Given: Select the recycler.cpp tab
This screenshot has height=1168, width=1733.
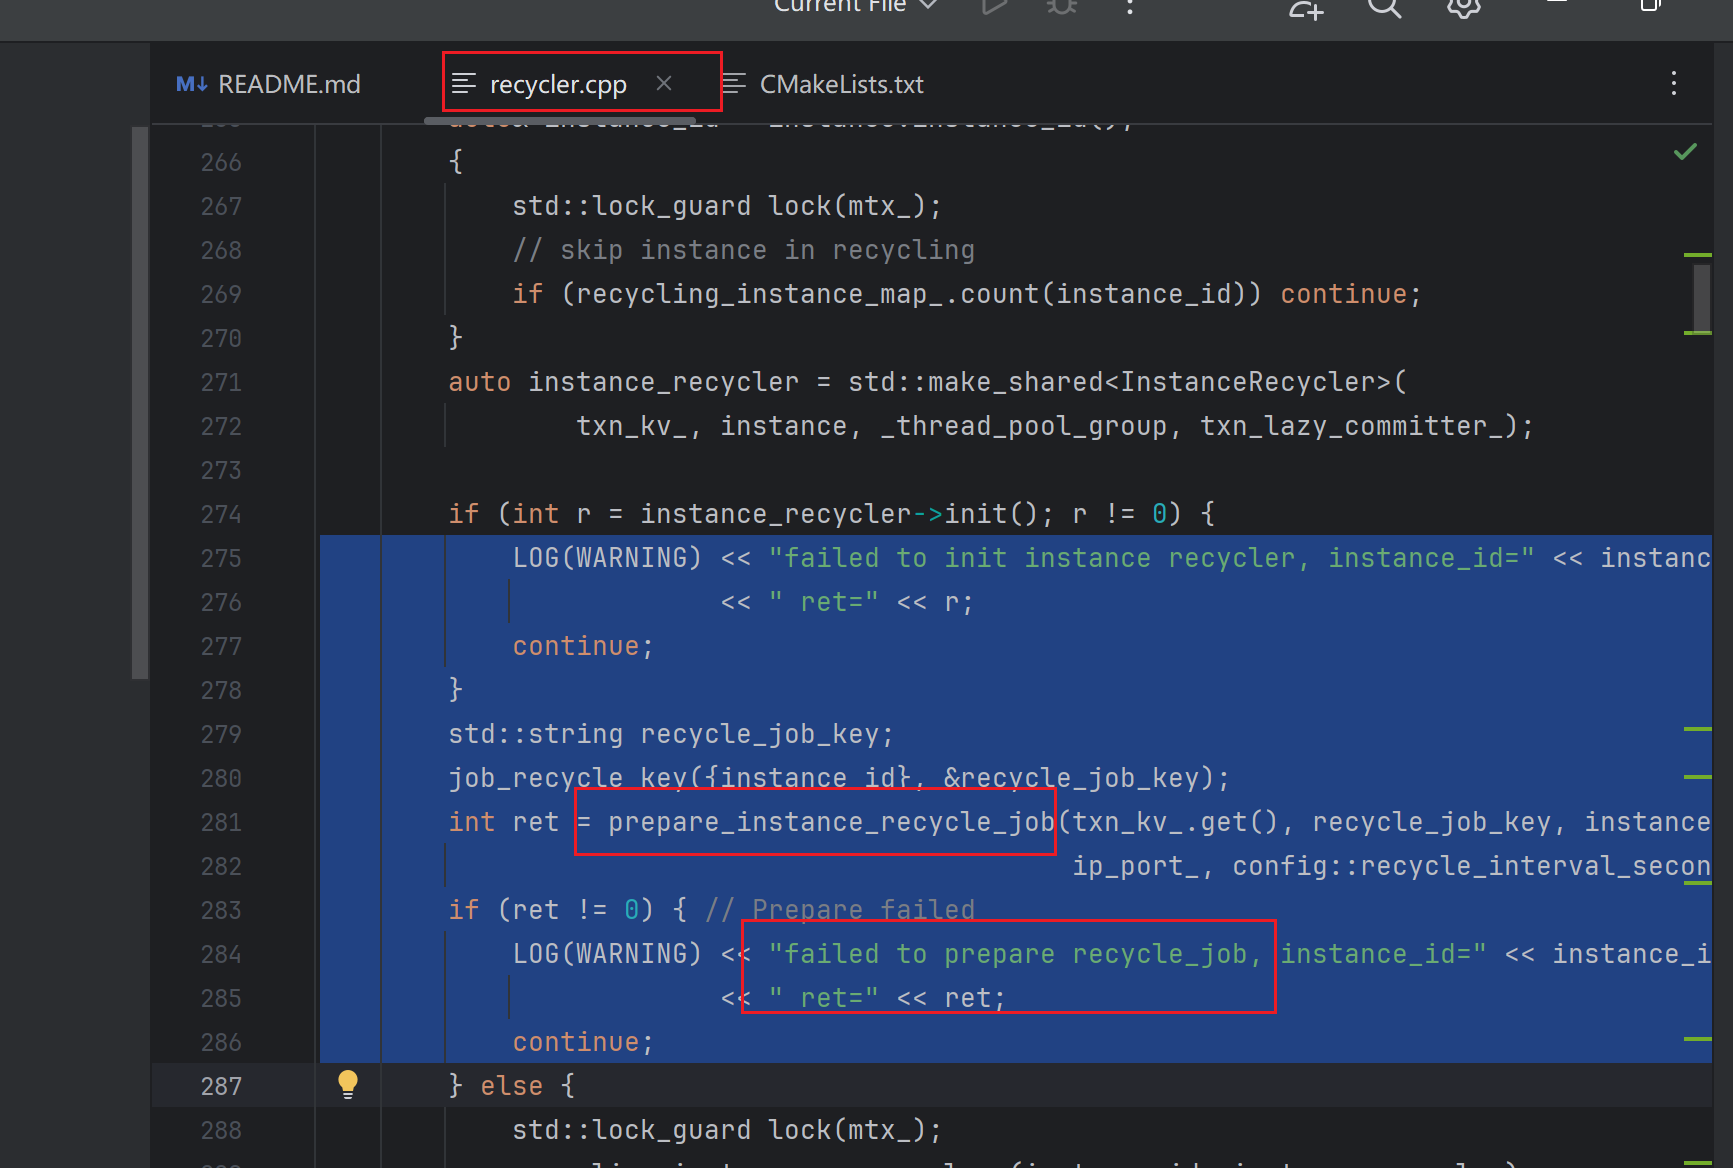Looking at the screenshot, I should (557, 85).
